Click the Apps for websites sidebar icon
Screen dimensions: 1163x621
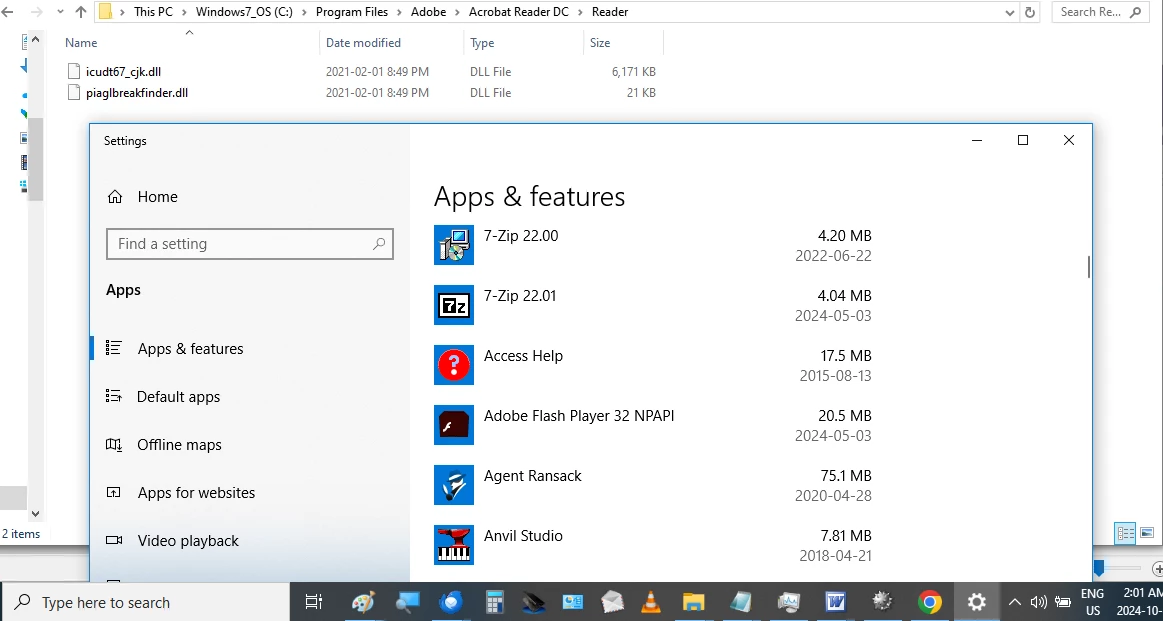pyautogui.click(x=113, y=493)
